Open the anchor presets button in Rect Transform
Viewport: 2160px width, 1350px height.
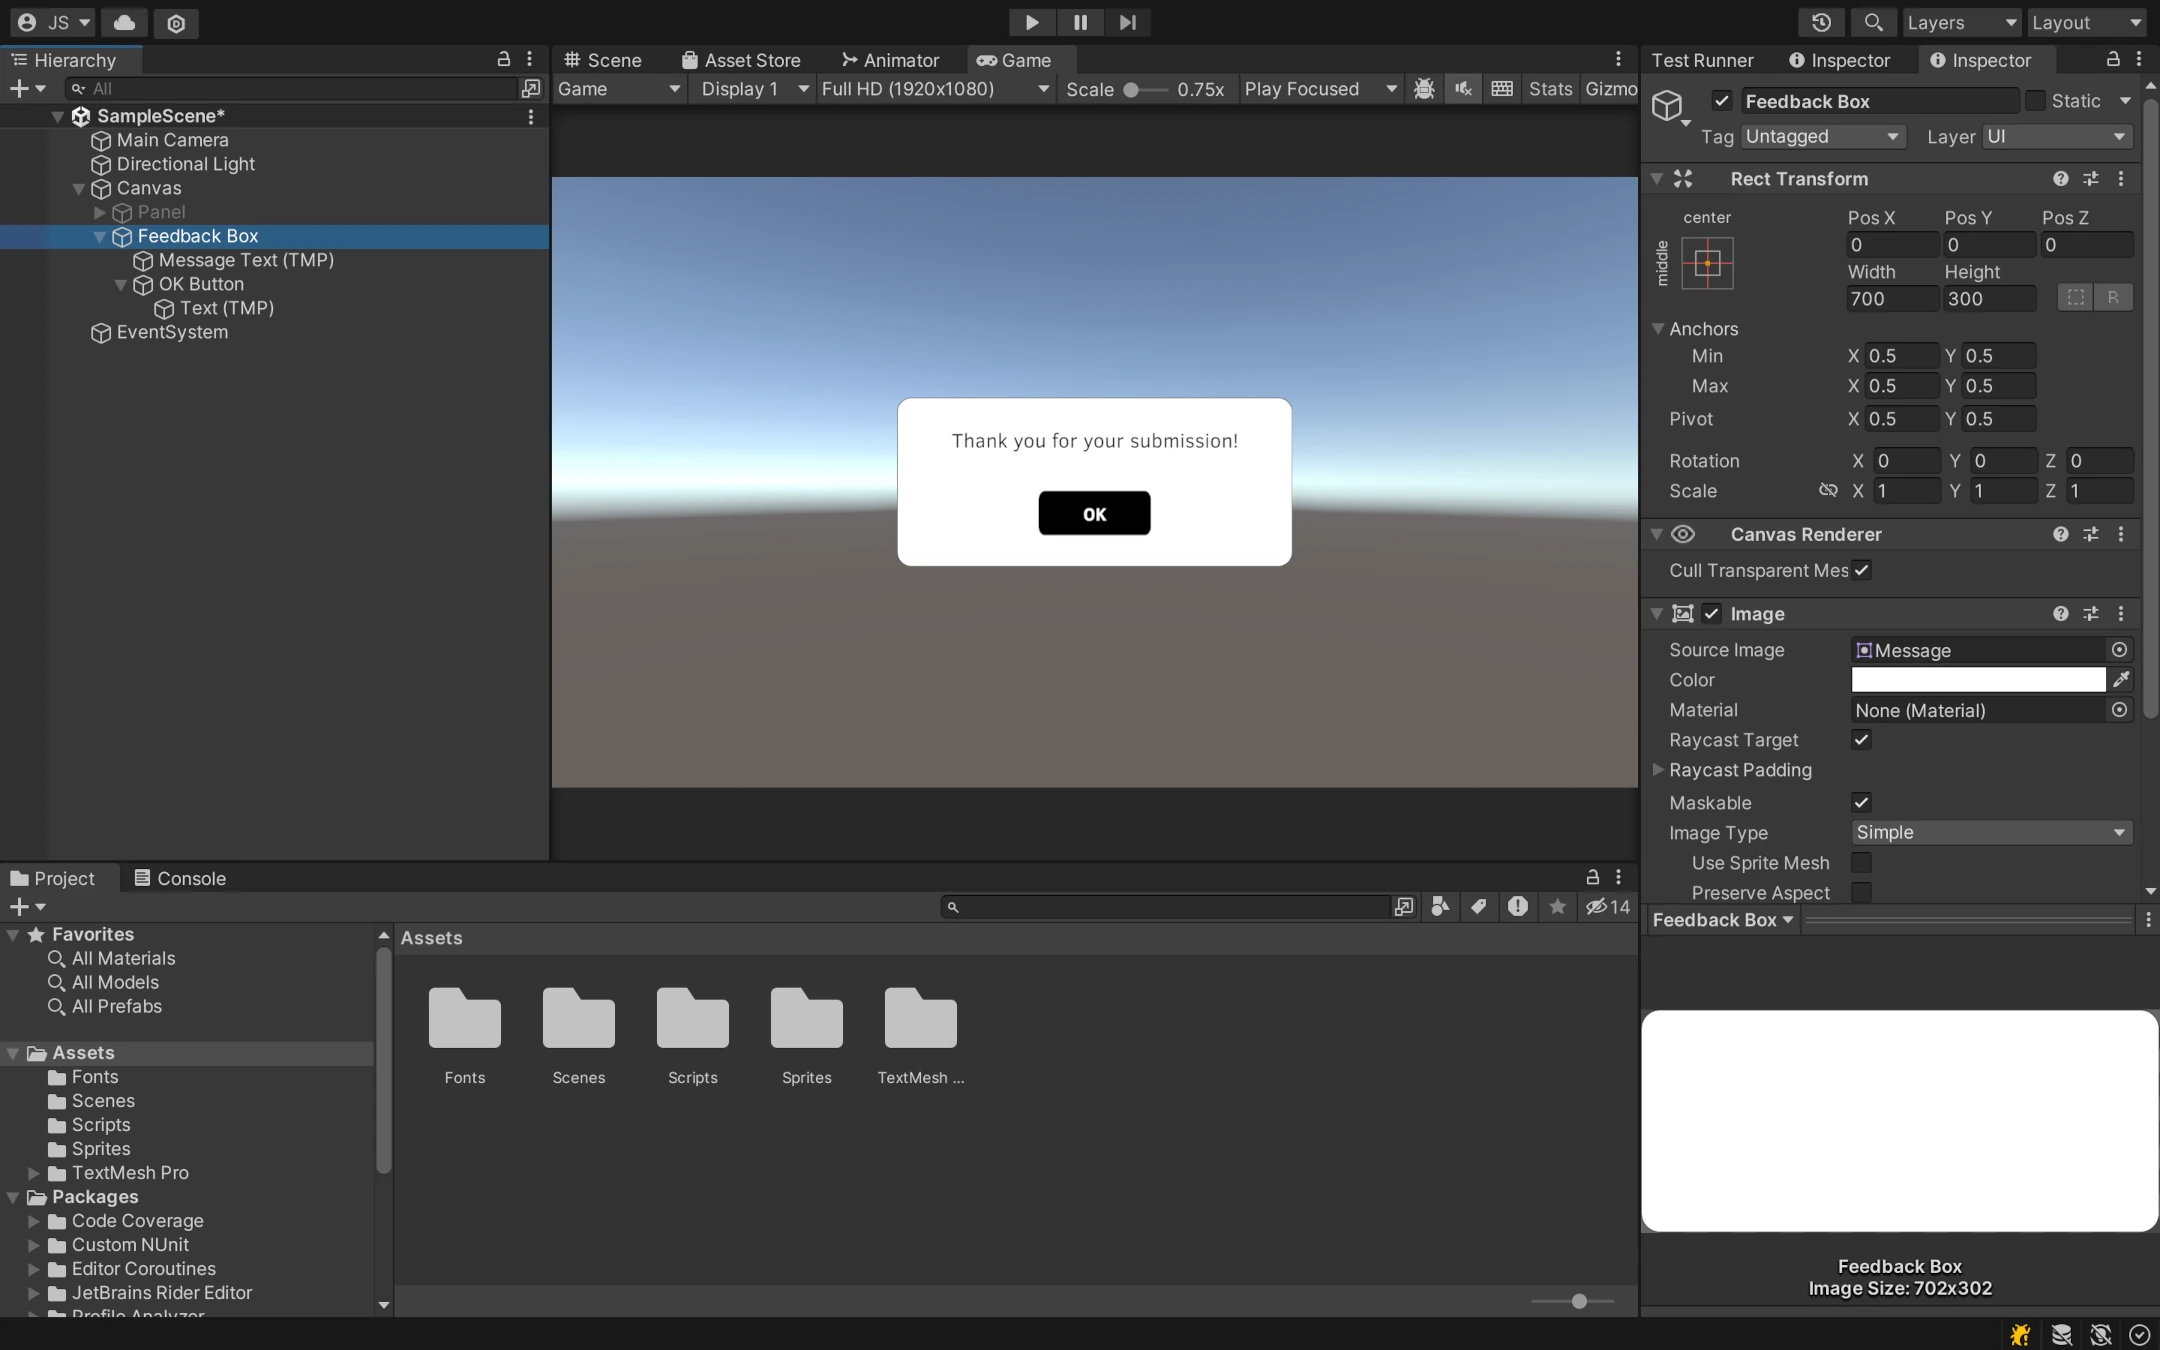[x=1708, y=263]
